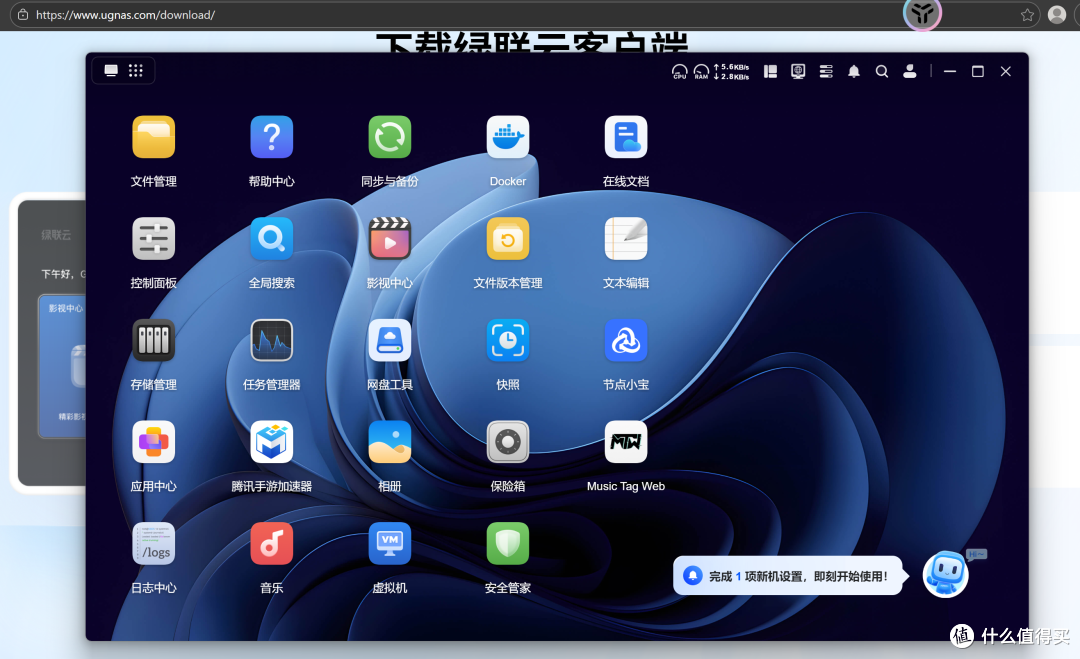1080x659 pixels.
Task: Click the RAM usage gauge
Action: [x=701, y=72]
